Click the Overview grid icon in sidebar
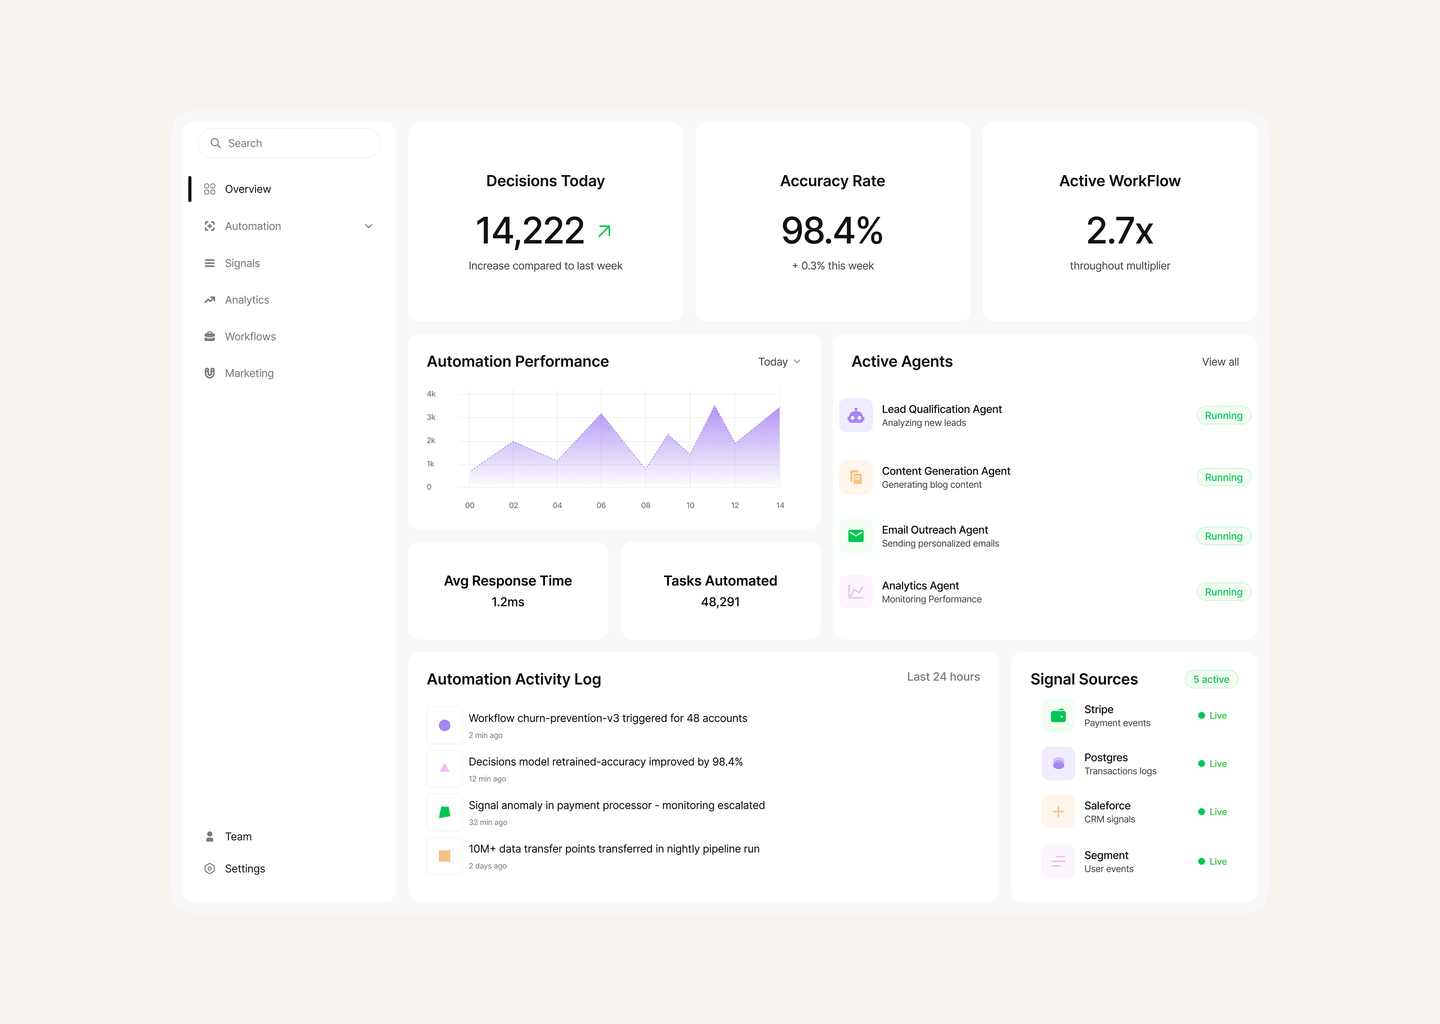The width and height of the screenshot is (1440, 1024). coord(210,189)
